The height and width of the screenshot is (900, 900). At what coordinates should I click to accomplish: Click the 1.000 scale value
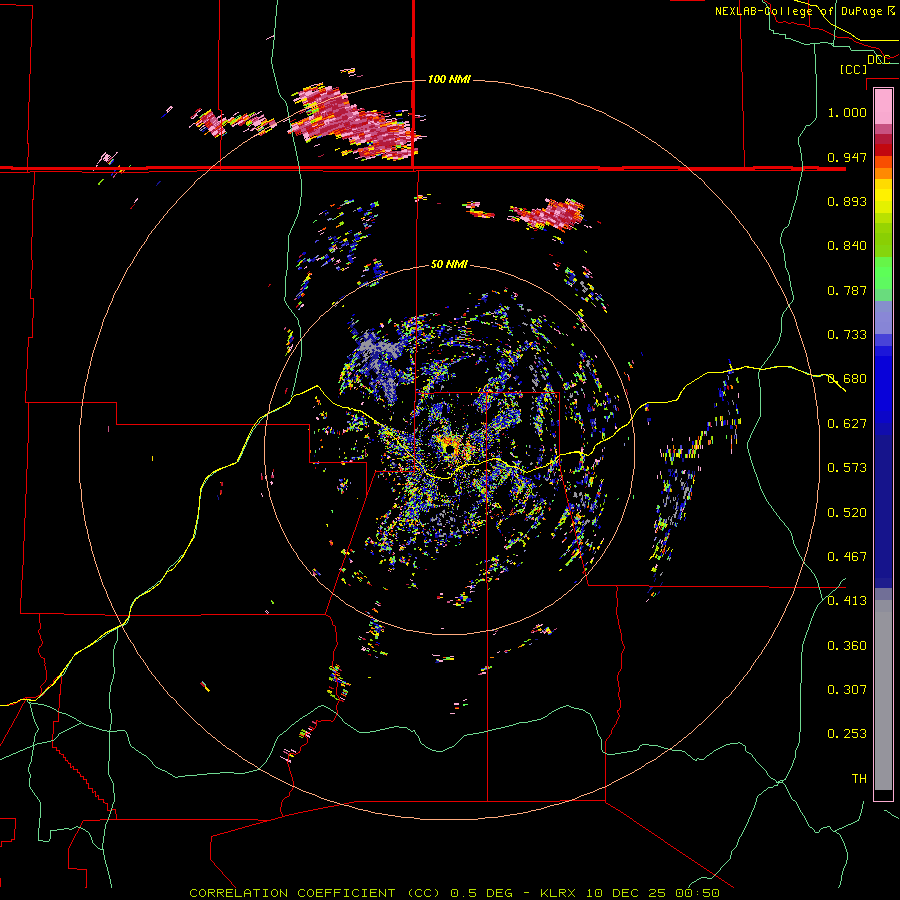847,112
